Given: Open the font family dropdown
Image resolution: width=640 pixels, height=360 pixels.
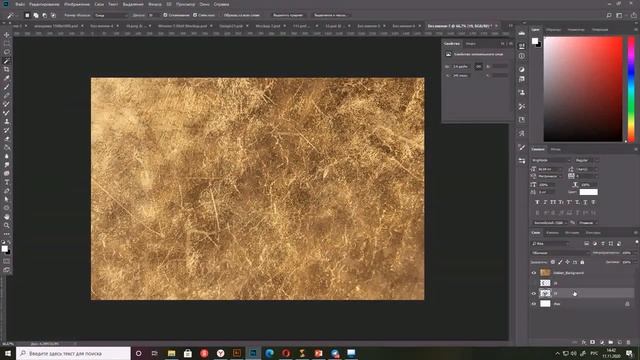Looking at the screenshot, I should tap(551, 160).
